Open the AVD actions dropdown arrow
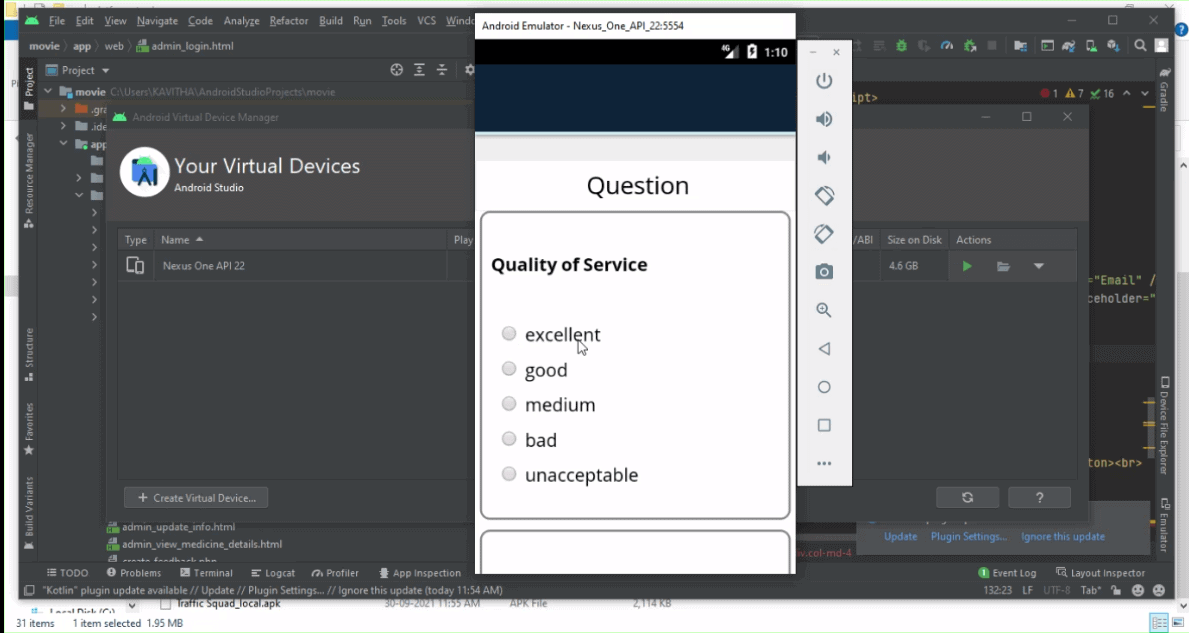 (1038, 266)
